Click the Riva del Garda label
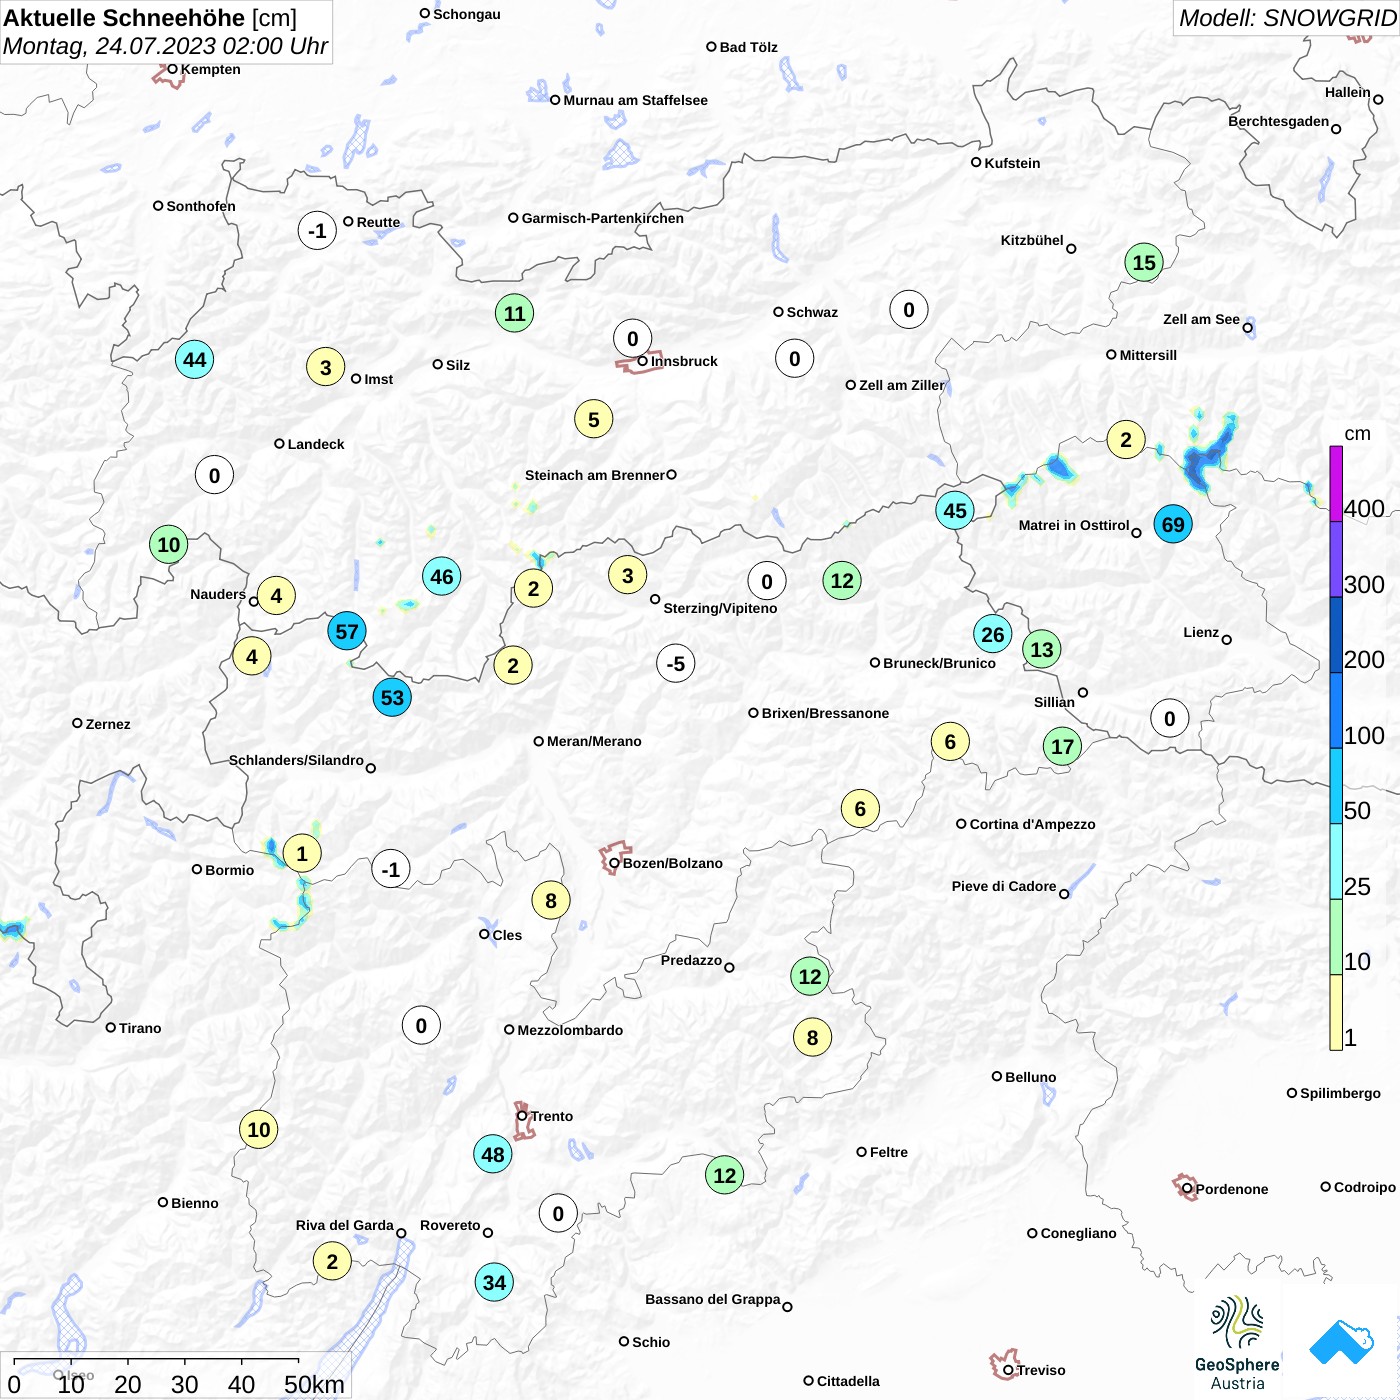The width and height of the screenshot is (1400, 1400). [344, 1225]
